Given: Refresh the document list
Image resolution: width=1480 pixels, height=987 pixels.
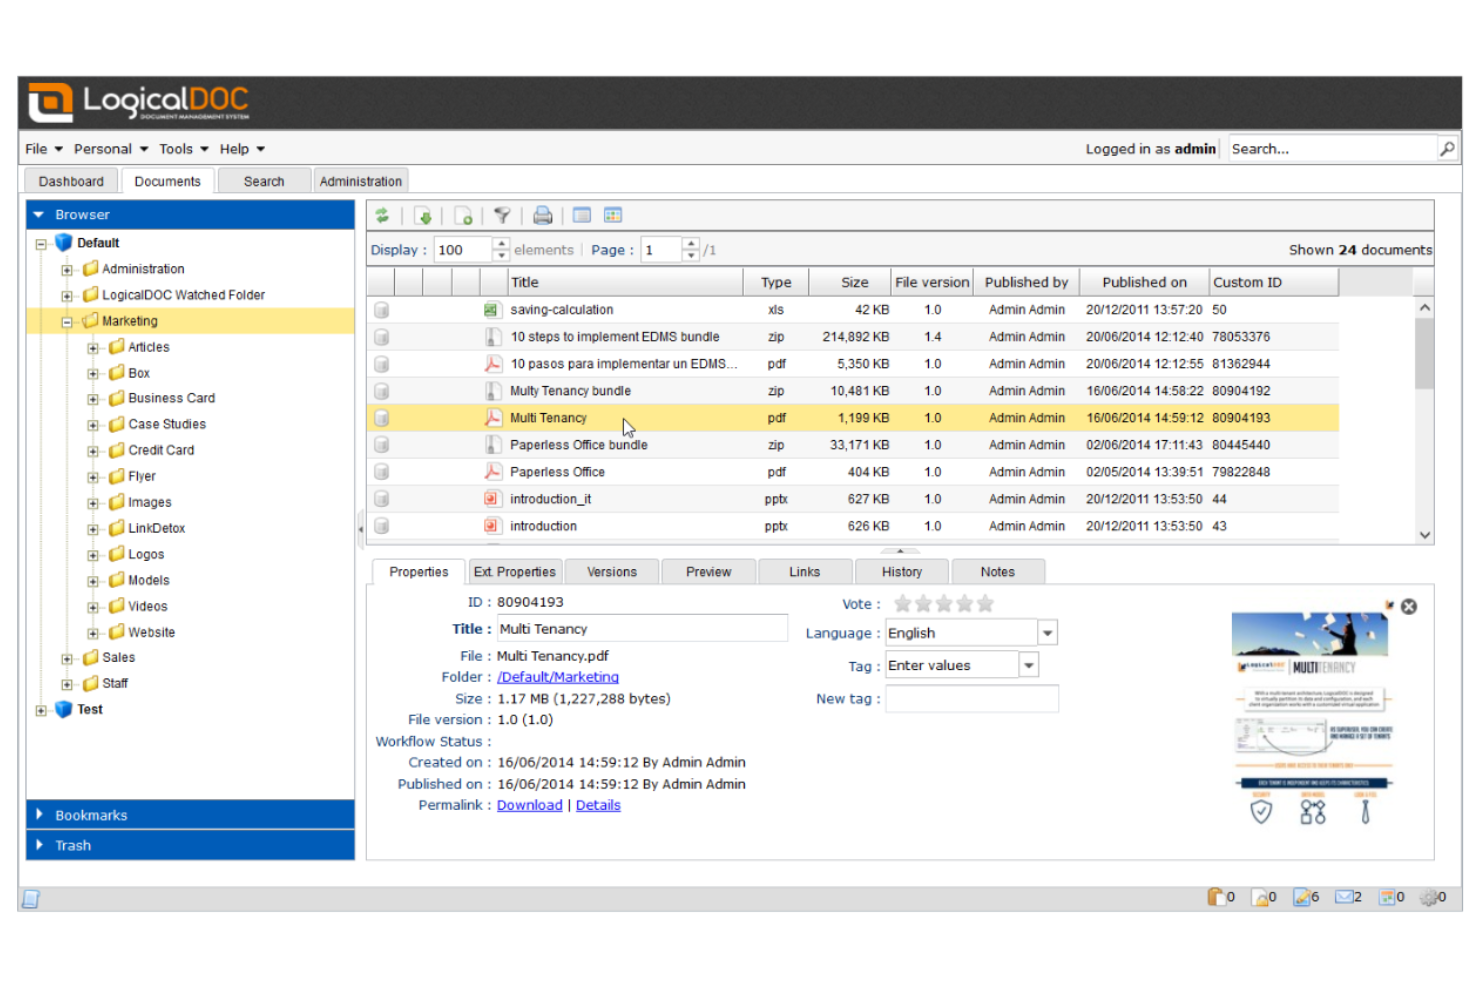Looking at the screenshot, I should click(383, 215).
